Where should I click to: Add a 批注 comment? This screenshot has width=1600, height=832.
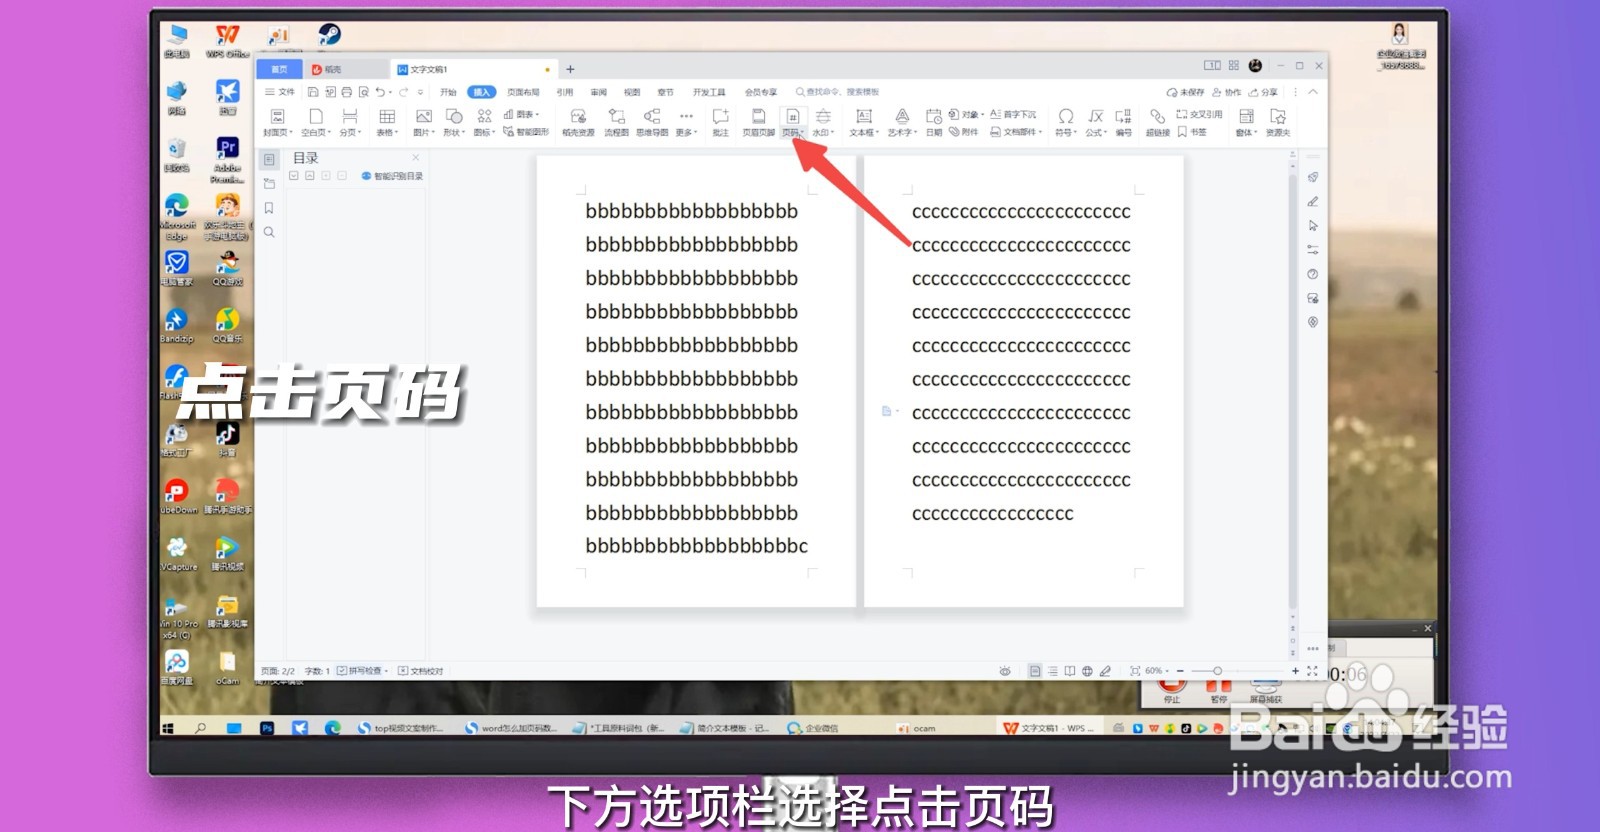[720, 122]
